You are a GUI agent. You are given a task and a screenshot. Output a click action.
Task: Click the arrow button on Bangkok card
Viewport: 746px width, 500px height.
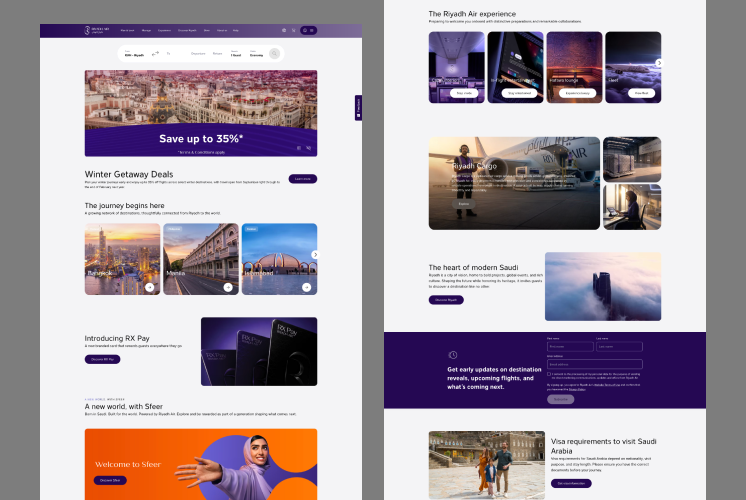150,287
